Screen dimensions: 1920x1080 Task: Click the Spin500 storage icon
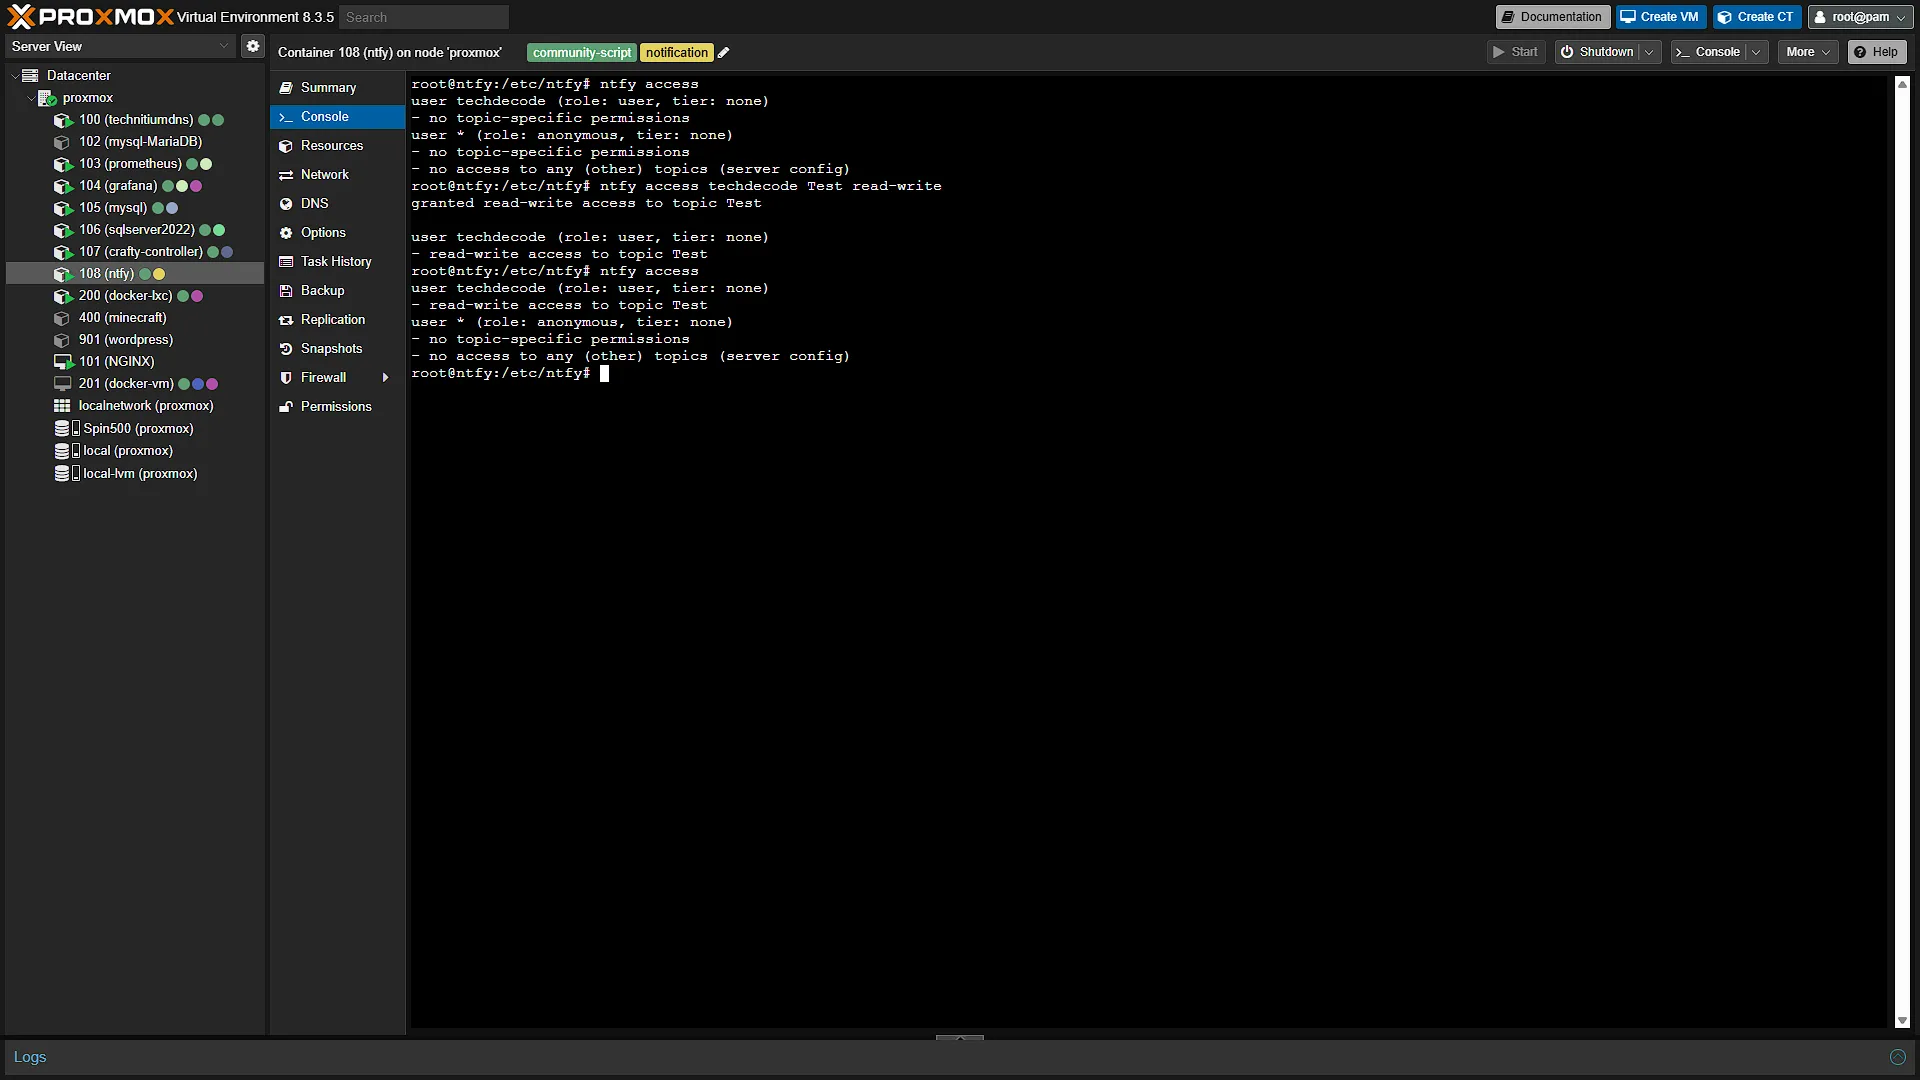point(66,428)
